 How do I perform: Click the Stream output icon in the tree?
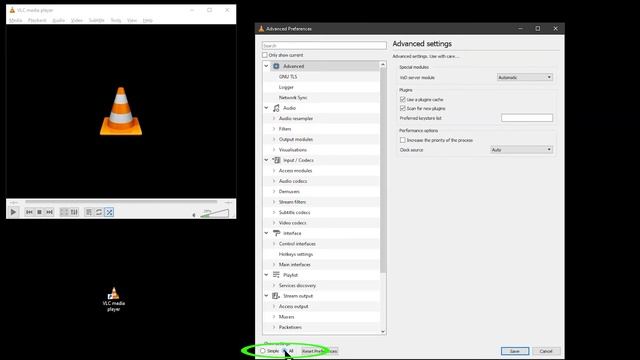(276, 296)
